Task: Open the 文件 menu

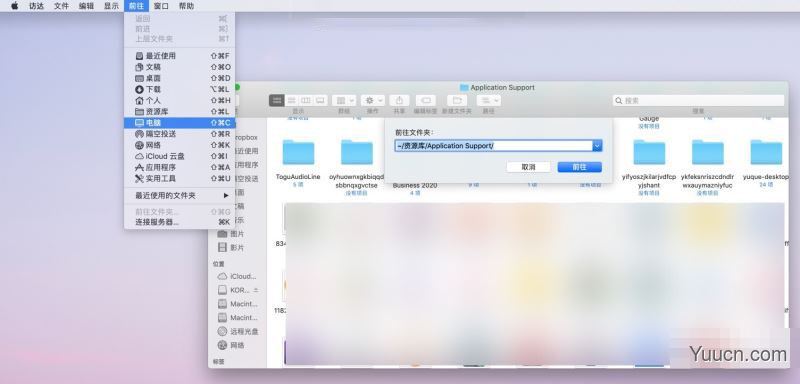Action: [61, 6]
